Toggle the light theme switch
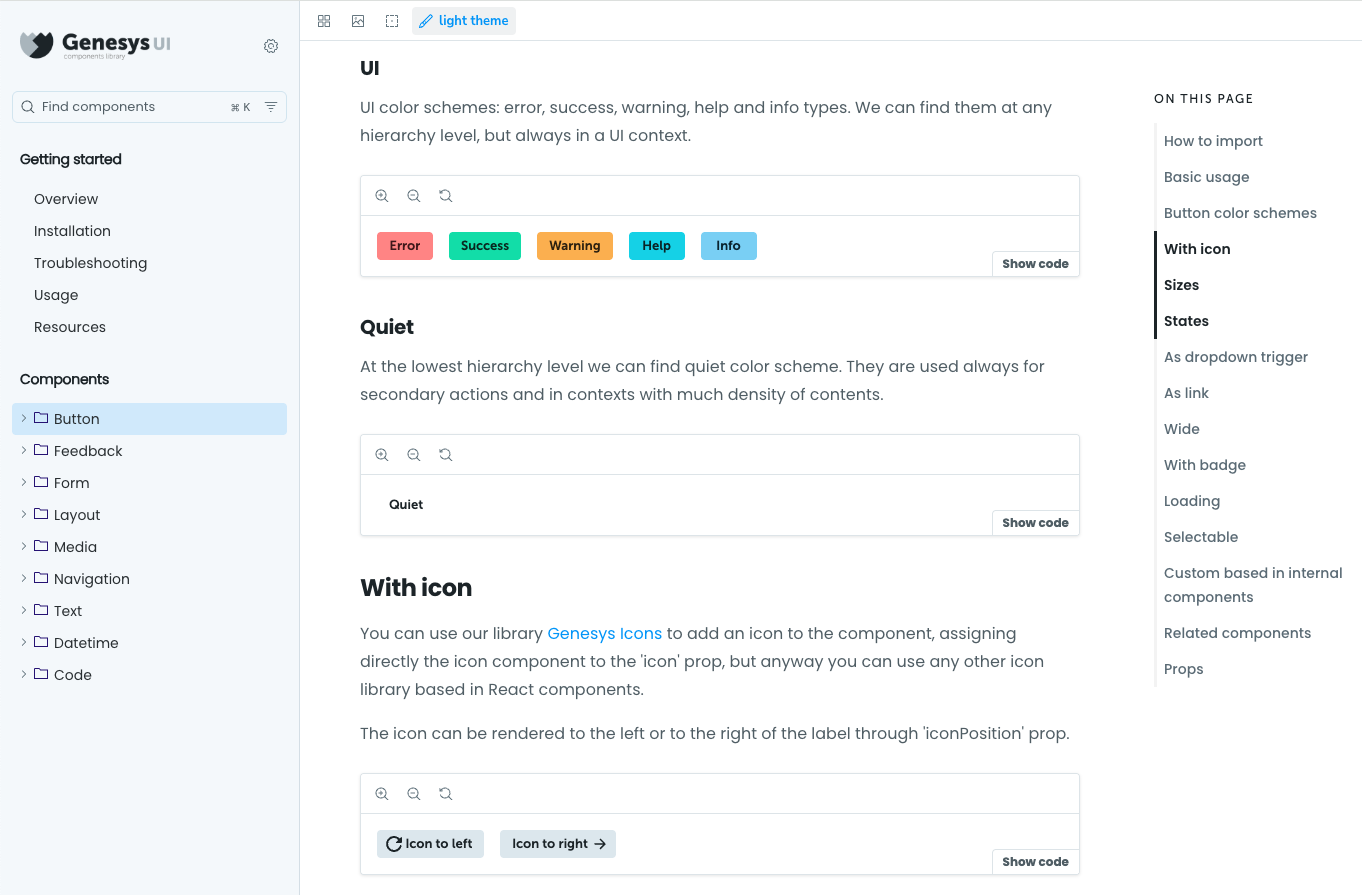The height and width of the screenshot is (895, 1362). point(463,20)
